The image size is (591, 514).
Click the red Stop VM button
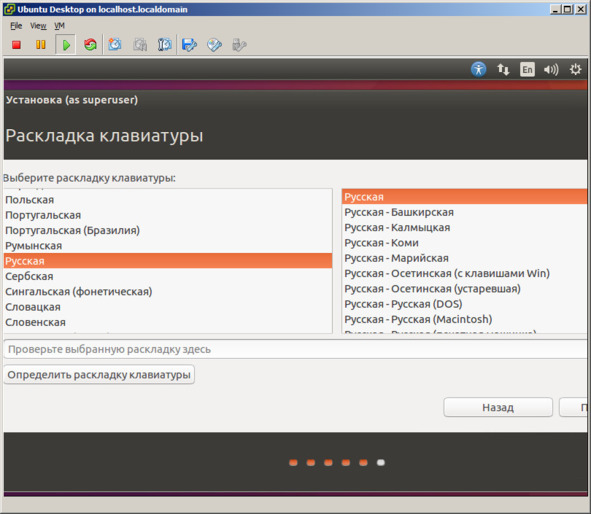16,45
